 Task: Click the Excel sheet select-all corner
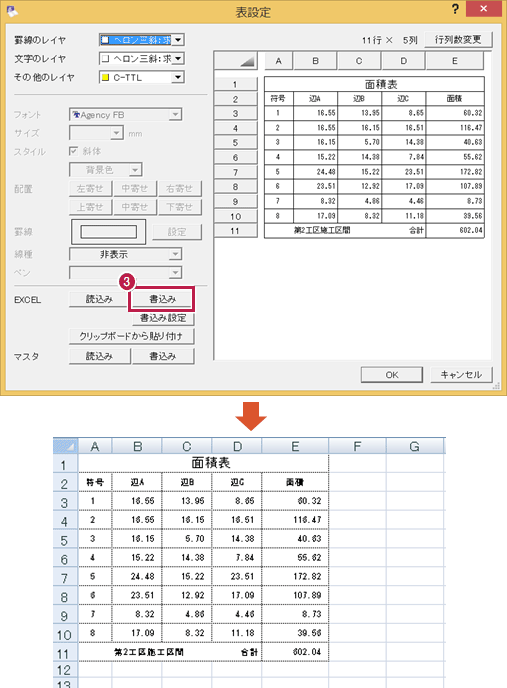coord(65,447)
